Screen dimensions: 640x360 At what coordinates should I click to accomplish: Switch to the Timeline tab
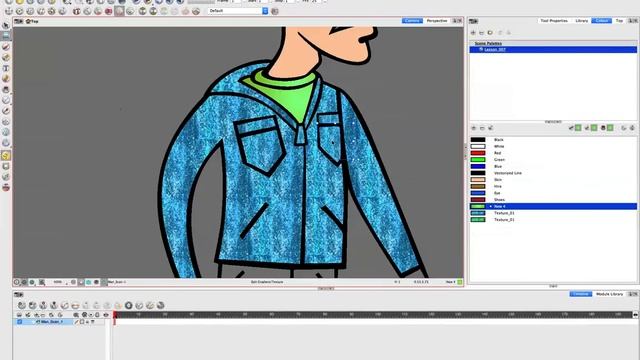580,294
